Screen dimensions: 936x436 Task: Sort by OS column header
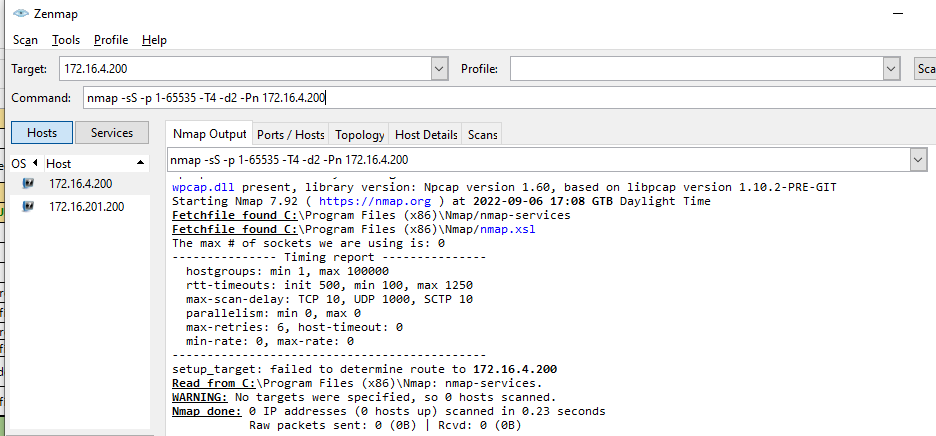(24, 164)
